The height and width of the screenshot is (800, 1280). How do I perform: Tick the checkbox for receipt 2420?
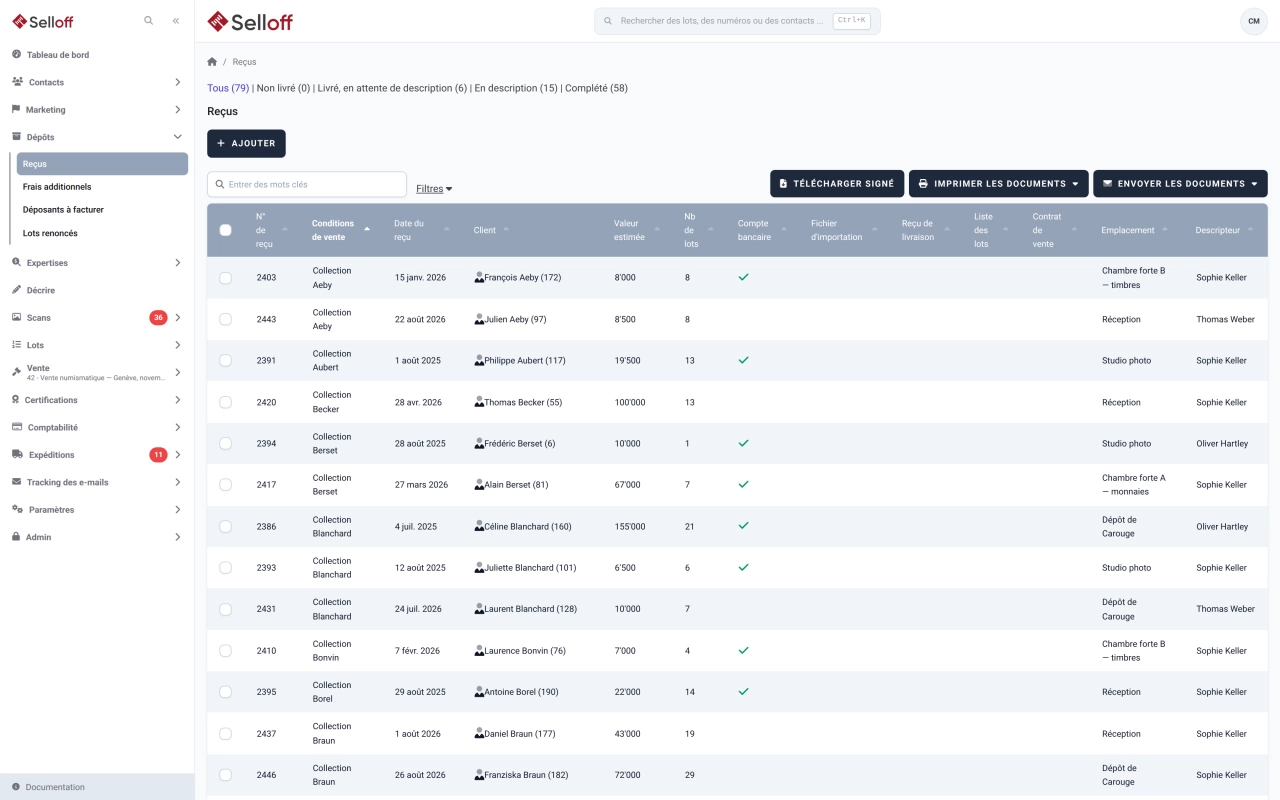(225, 402)
